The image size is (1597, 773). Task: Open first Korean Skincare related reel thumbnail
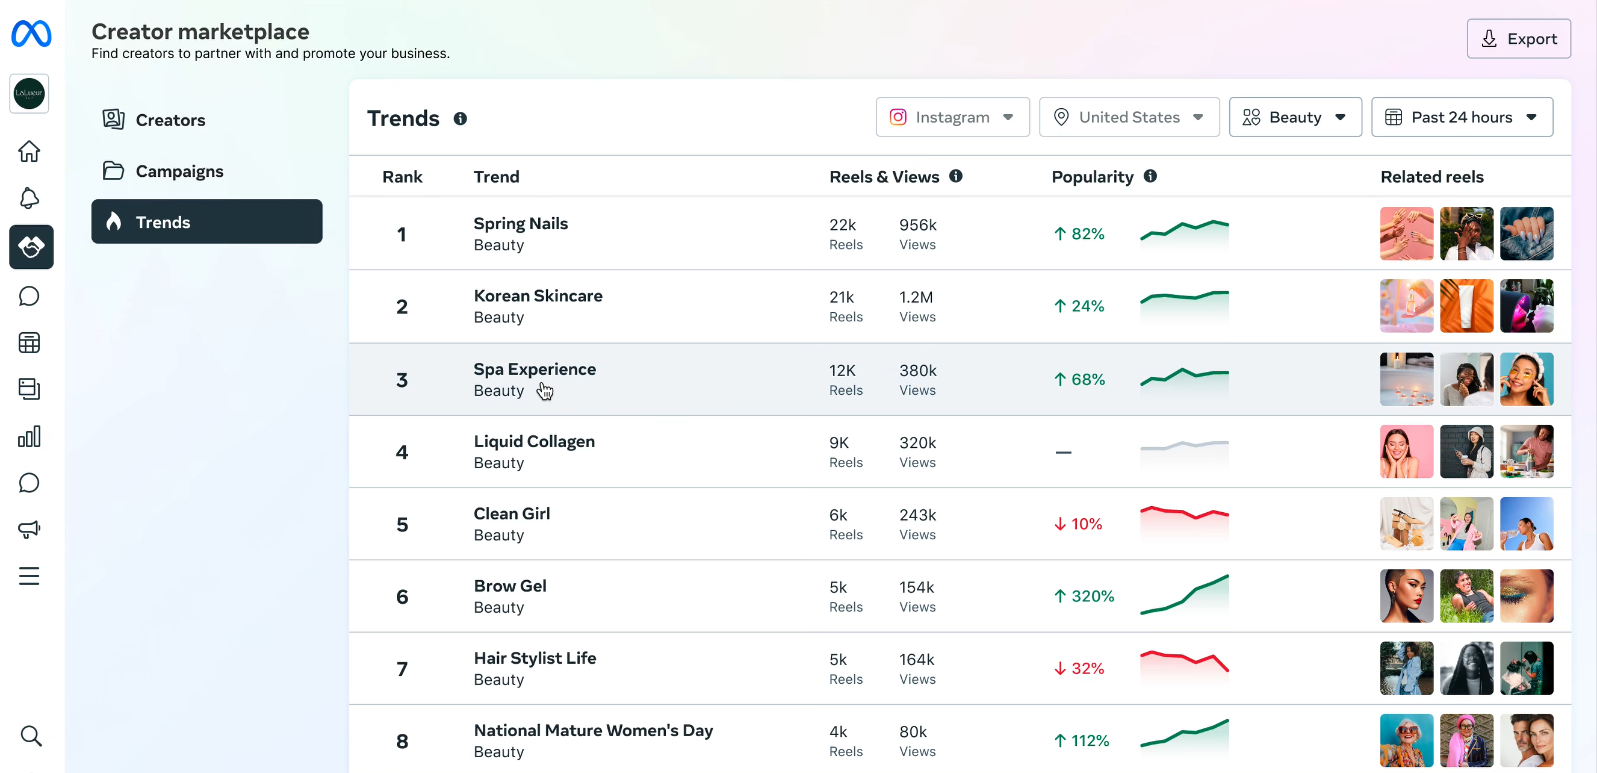(1406, 306)
